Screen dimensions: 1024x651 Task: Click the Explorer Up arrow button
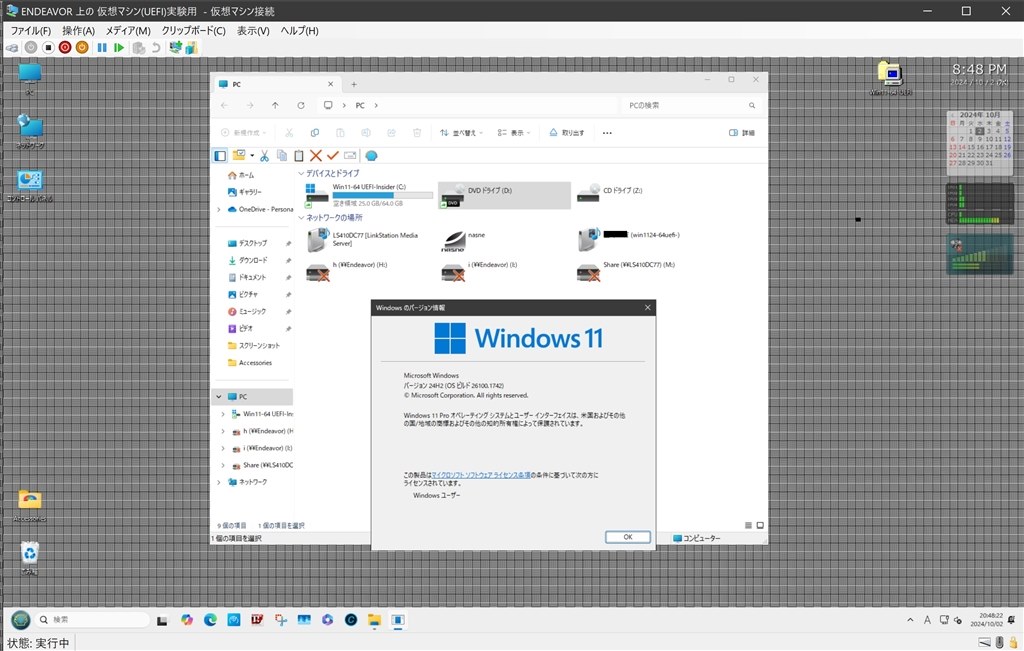tap(275, 105)
